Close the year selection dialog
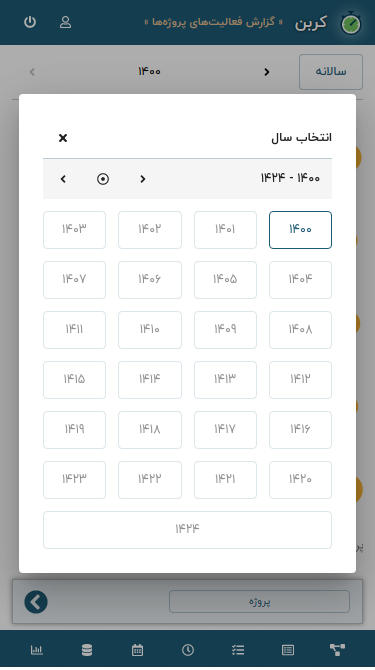 click(x=63, y=138)
